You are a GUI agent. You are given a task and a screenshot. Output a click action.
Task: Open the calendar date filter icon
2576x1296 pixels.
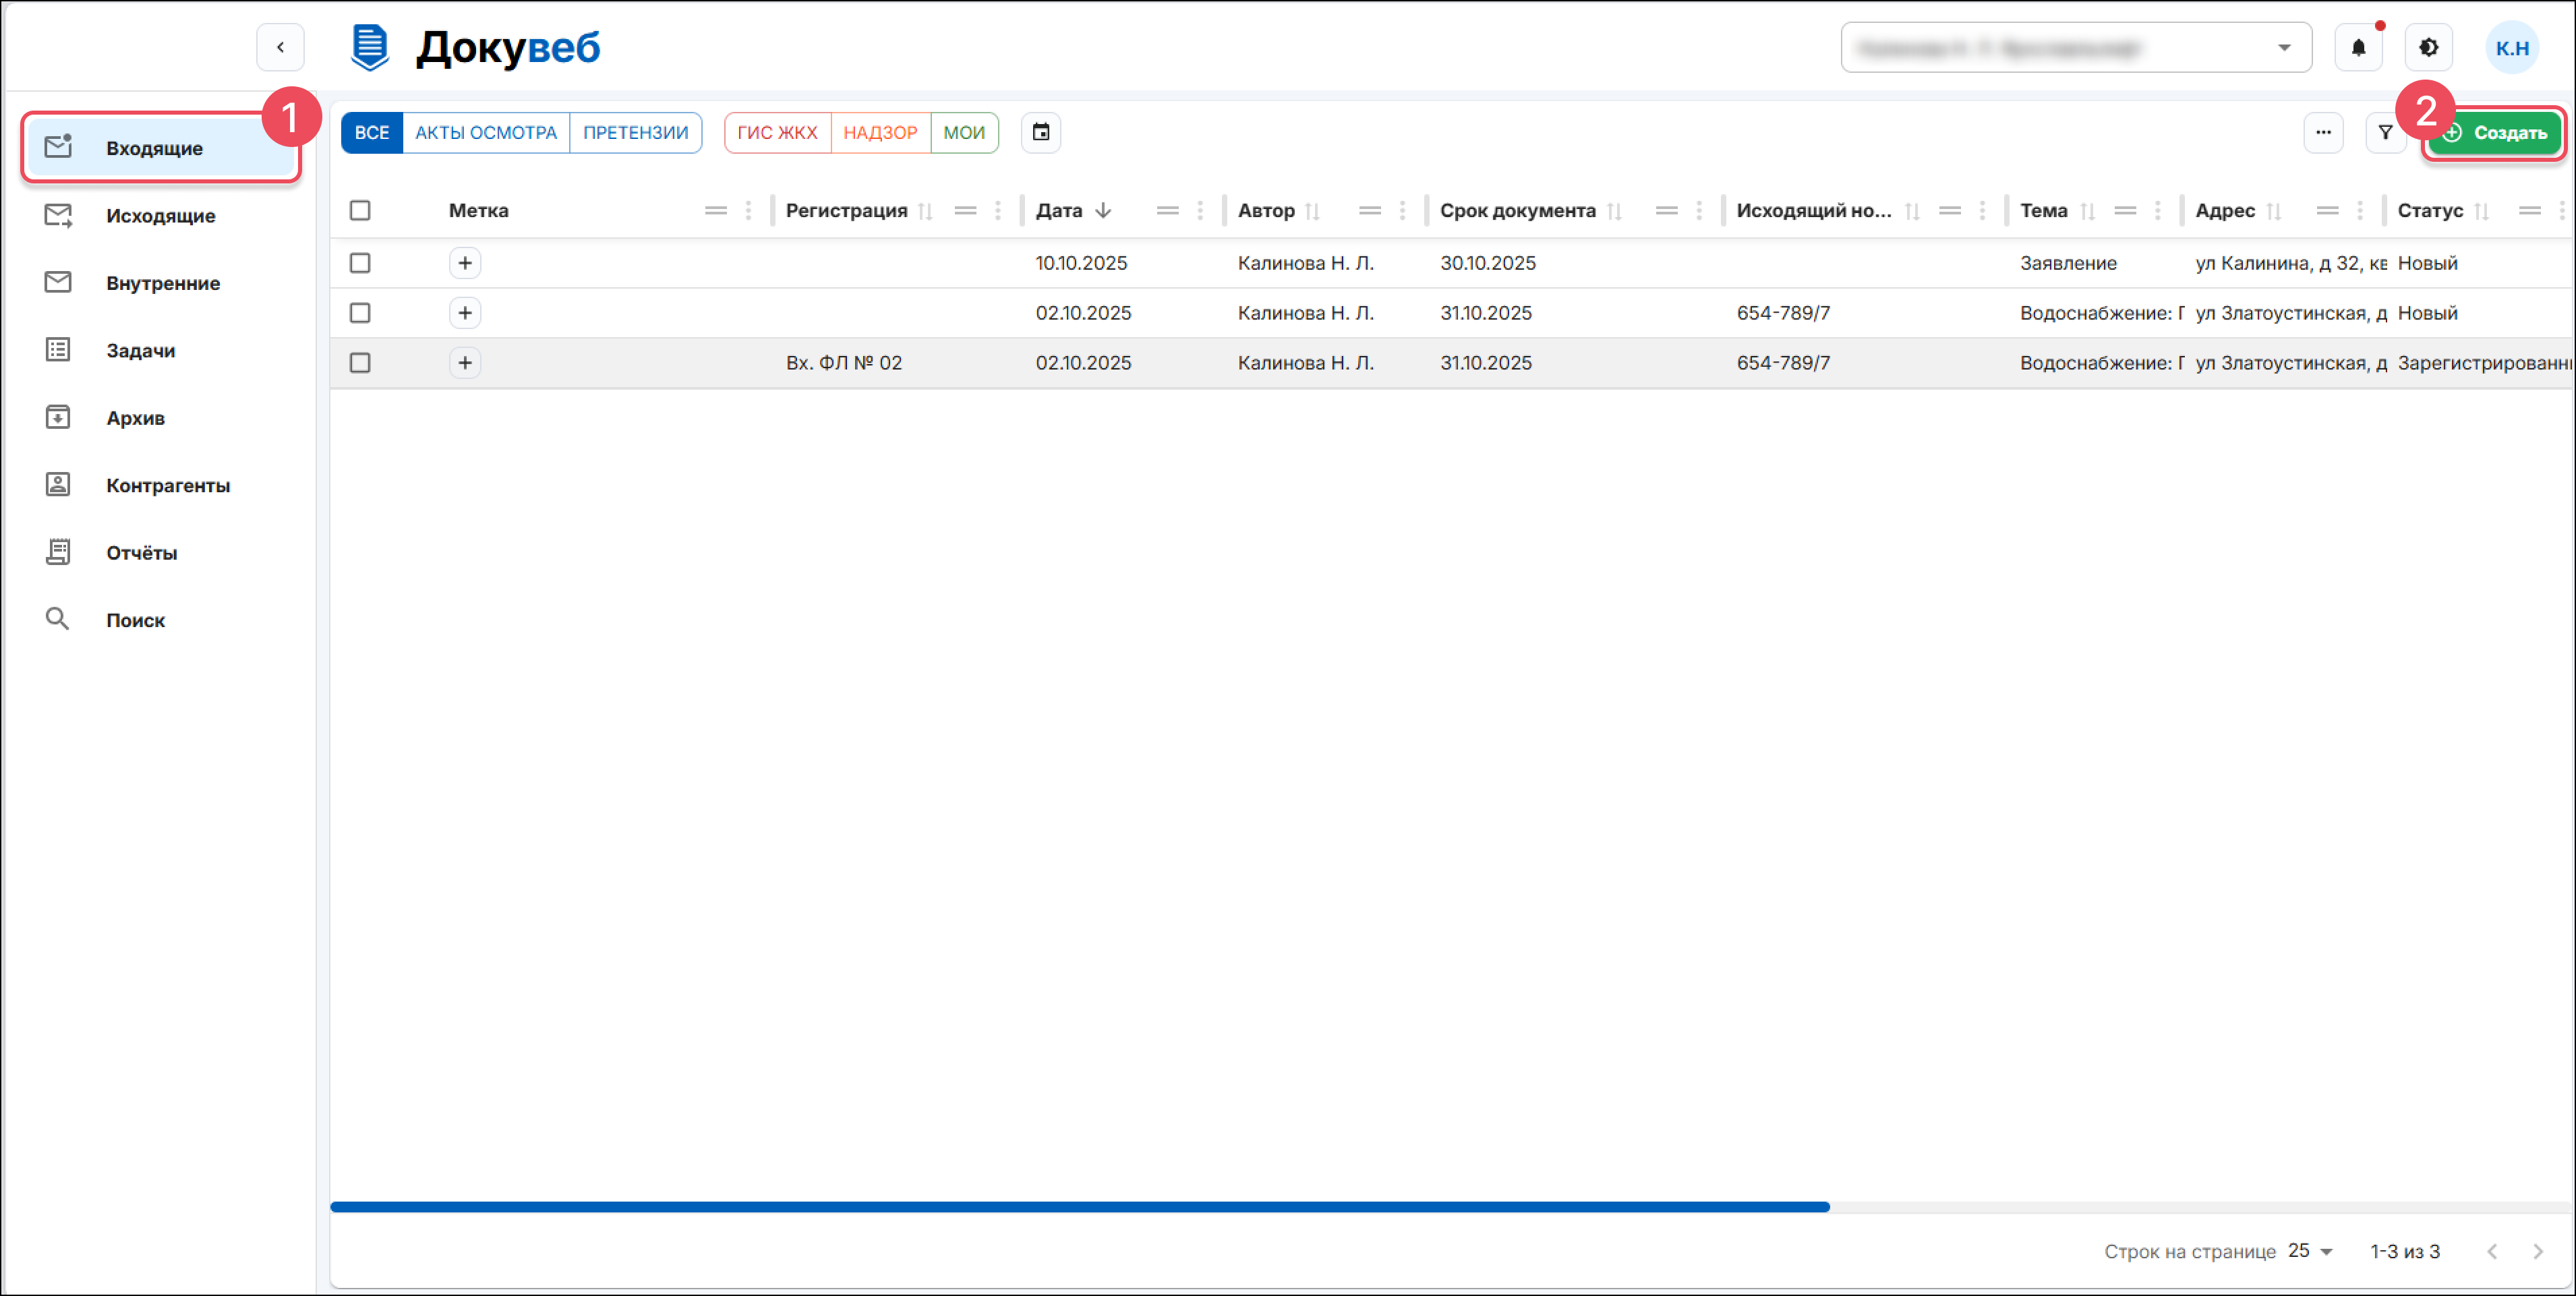tap(1040, 133)
